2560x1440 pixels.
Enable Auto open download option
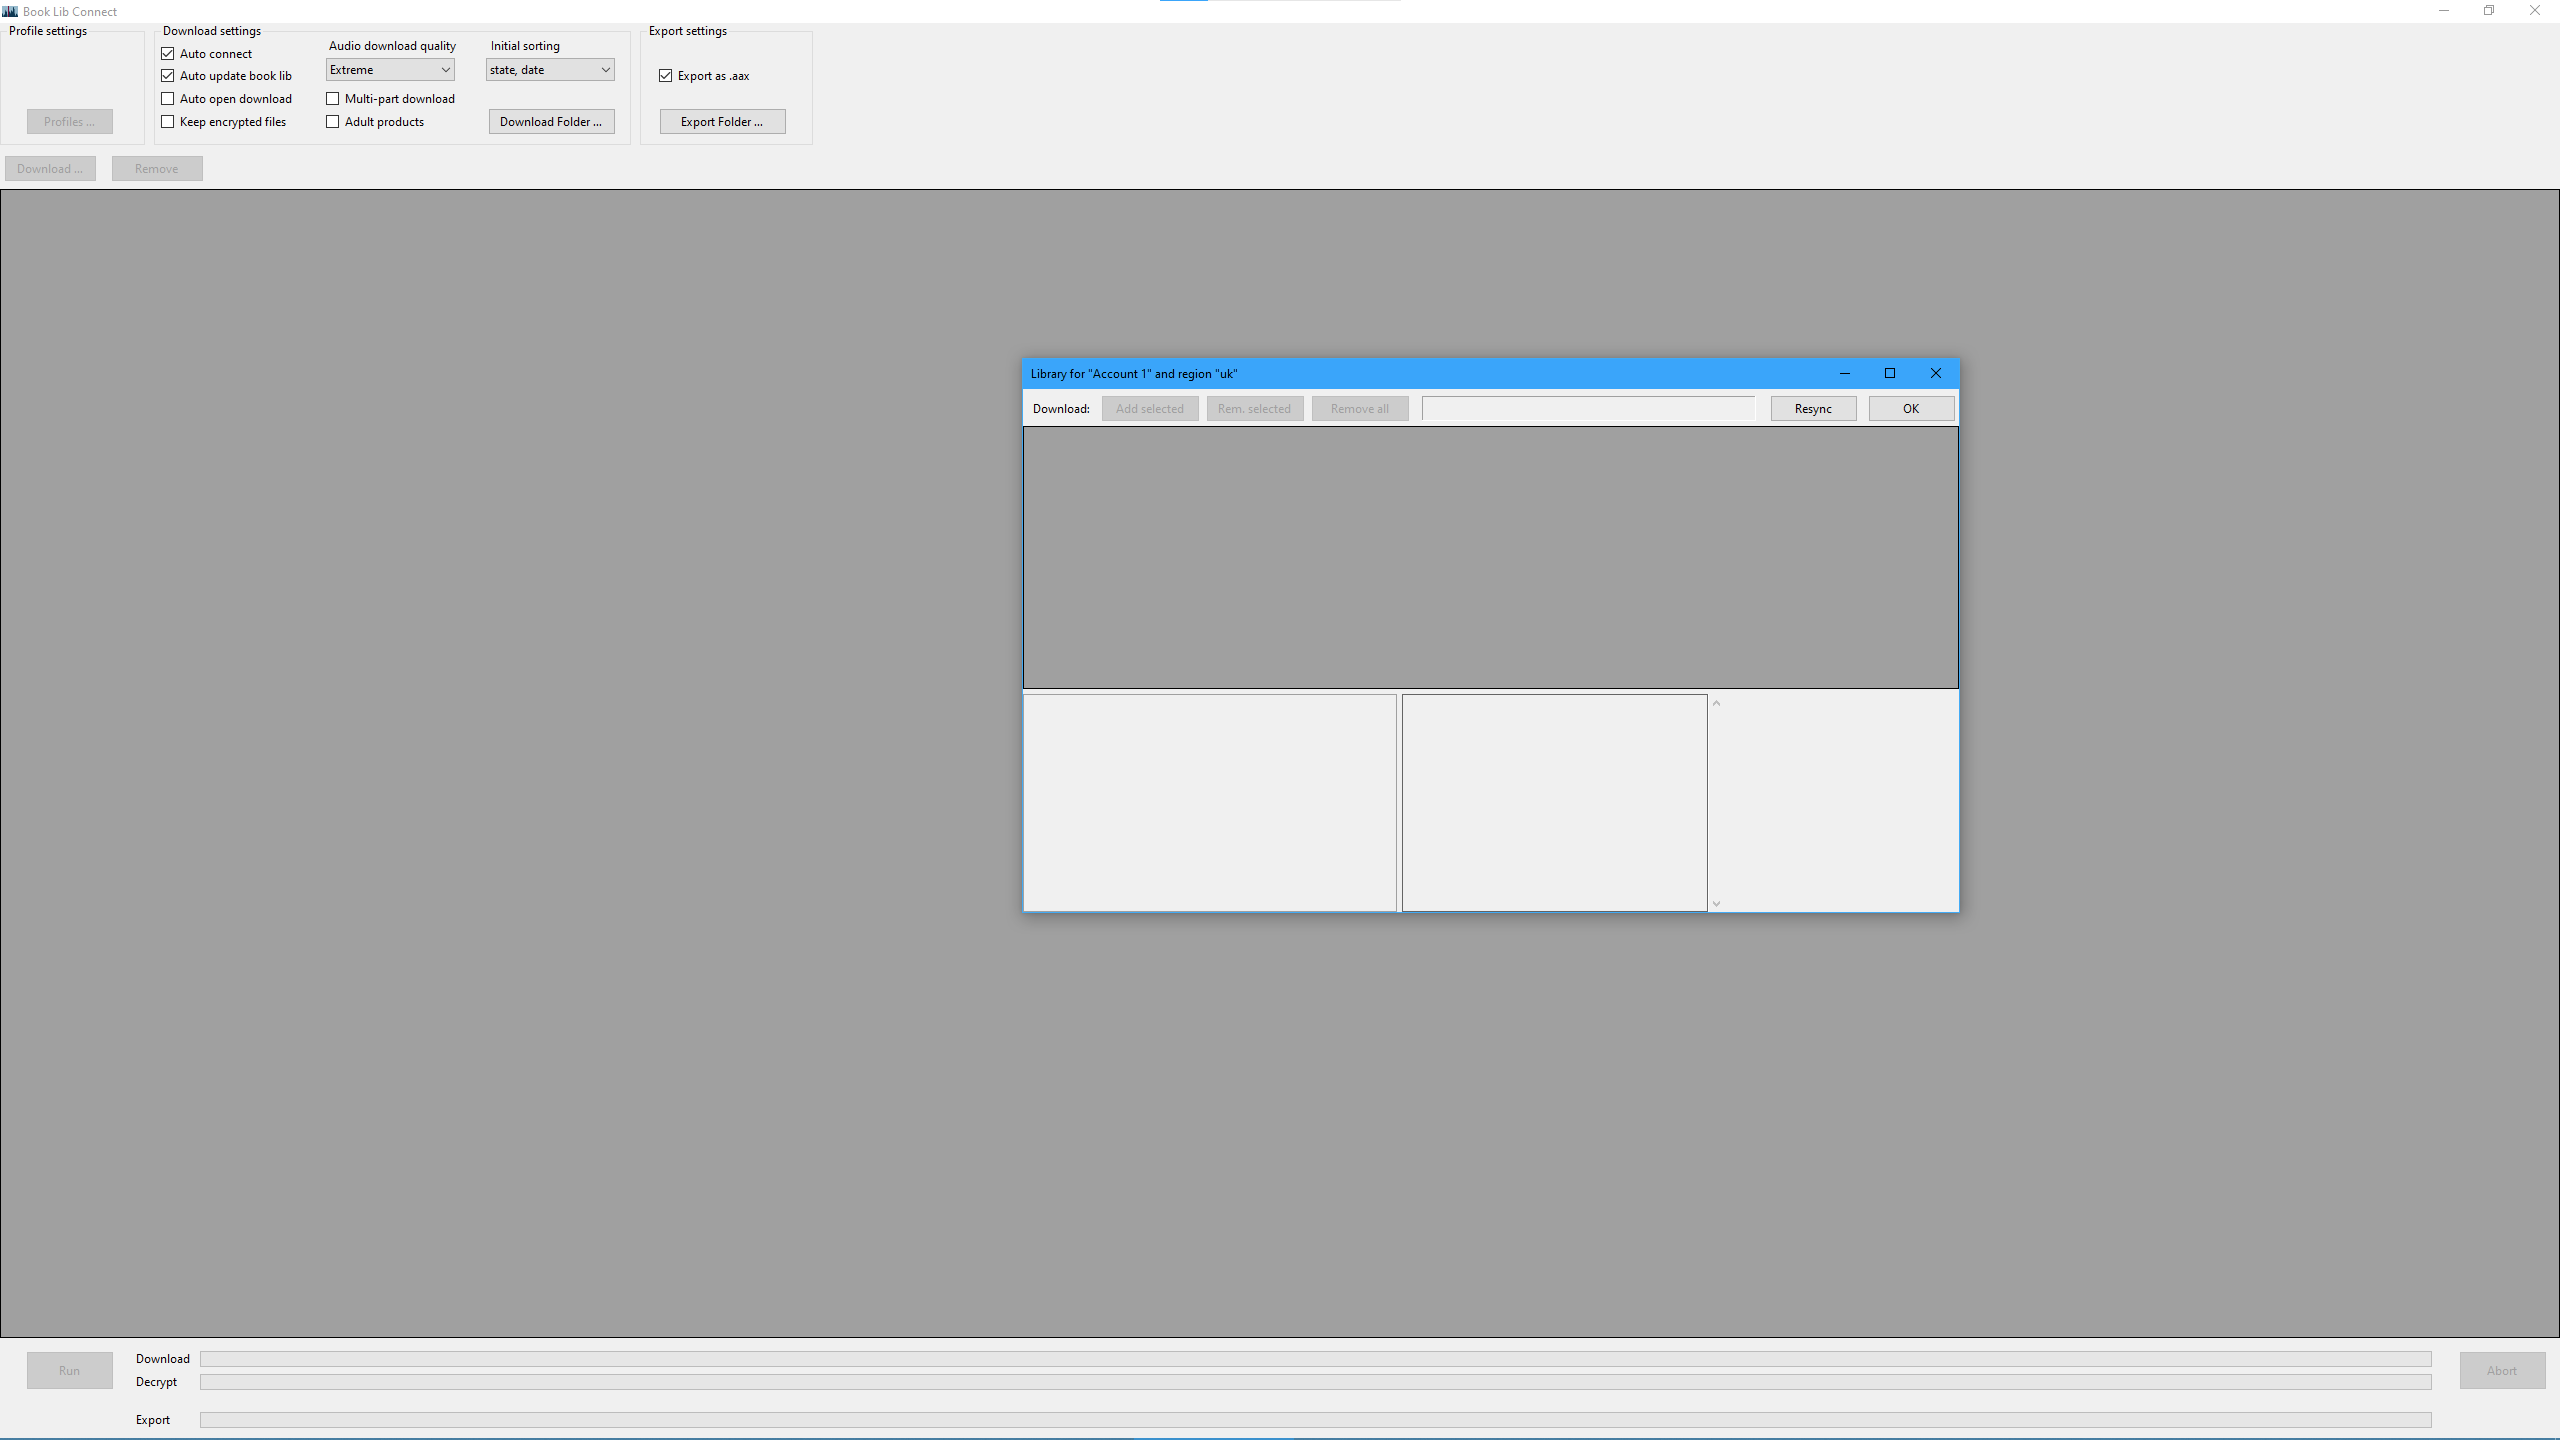pyautogui.click(x=168, y=99)
